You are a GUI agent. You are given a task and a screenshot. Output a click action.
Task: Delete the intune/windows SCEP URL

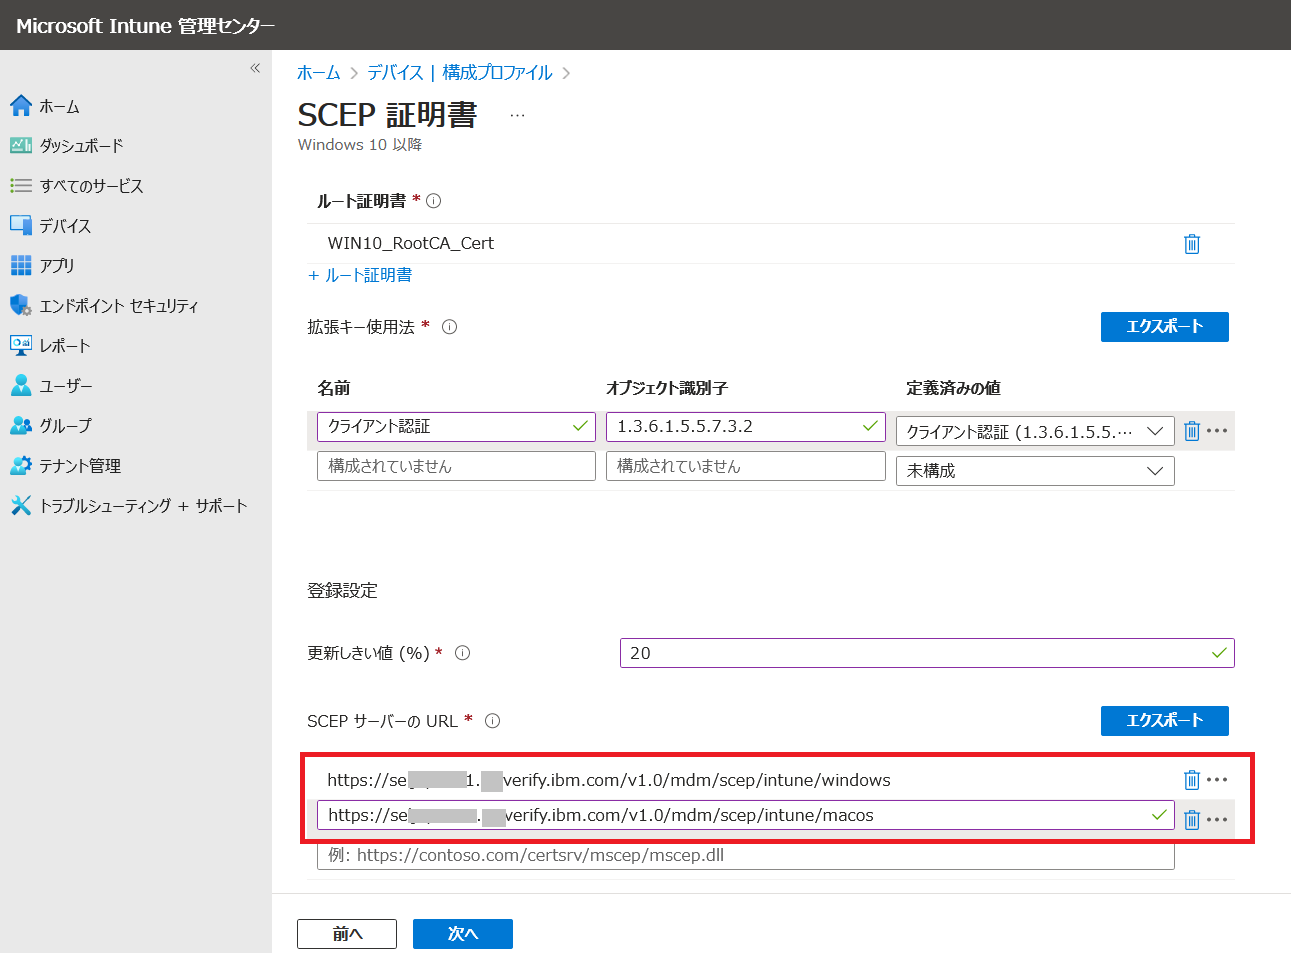(1192, 780)
